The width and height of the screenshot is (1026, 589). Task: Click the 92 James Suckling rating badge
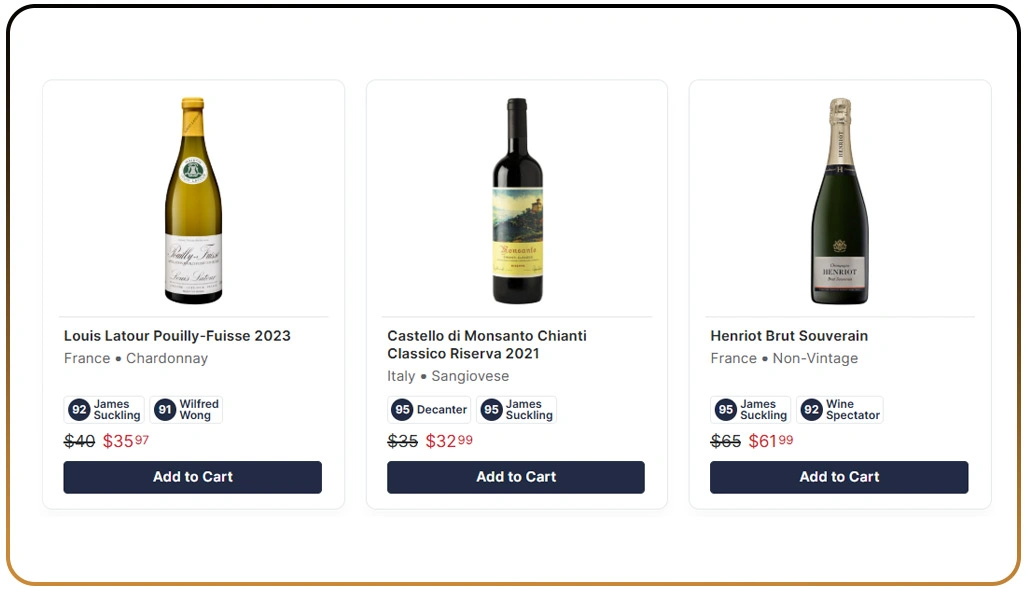(104, 409)
